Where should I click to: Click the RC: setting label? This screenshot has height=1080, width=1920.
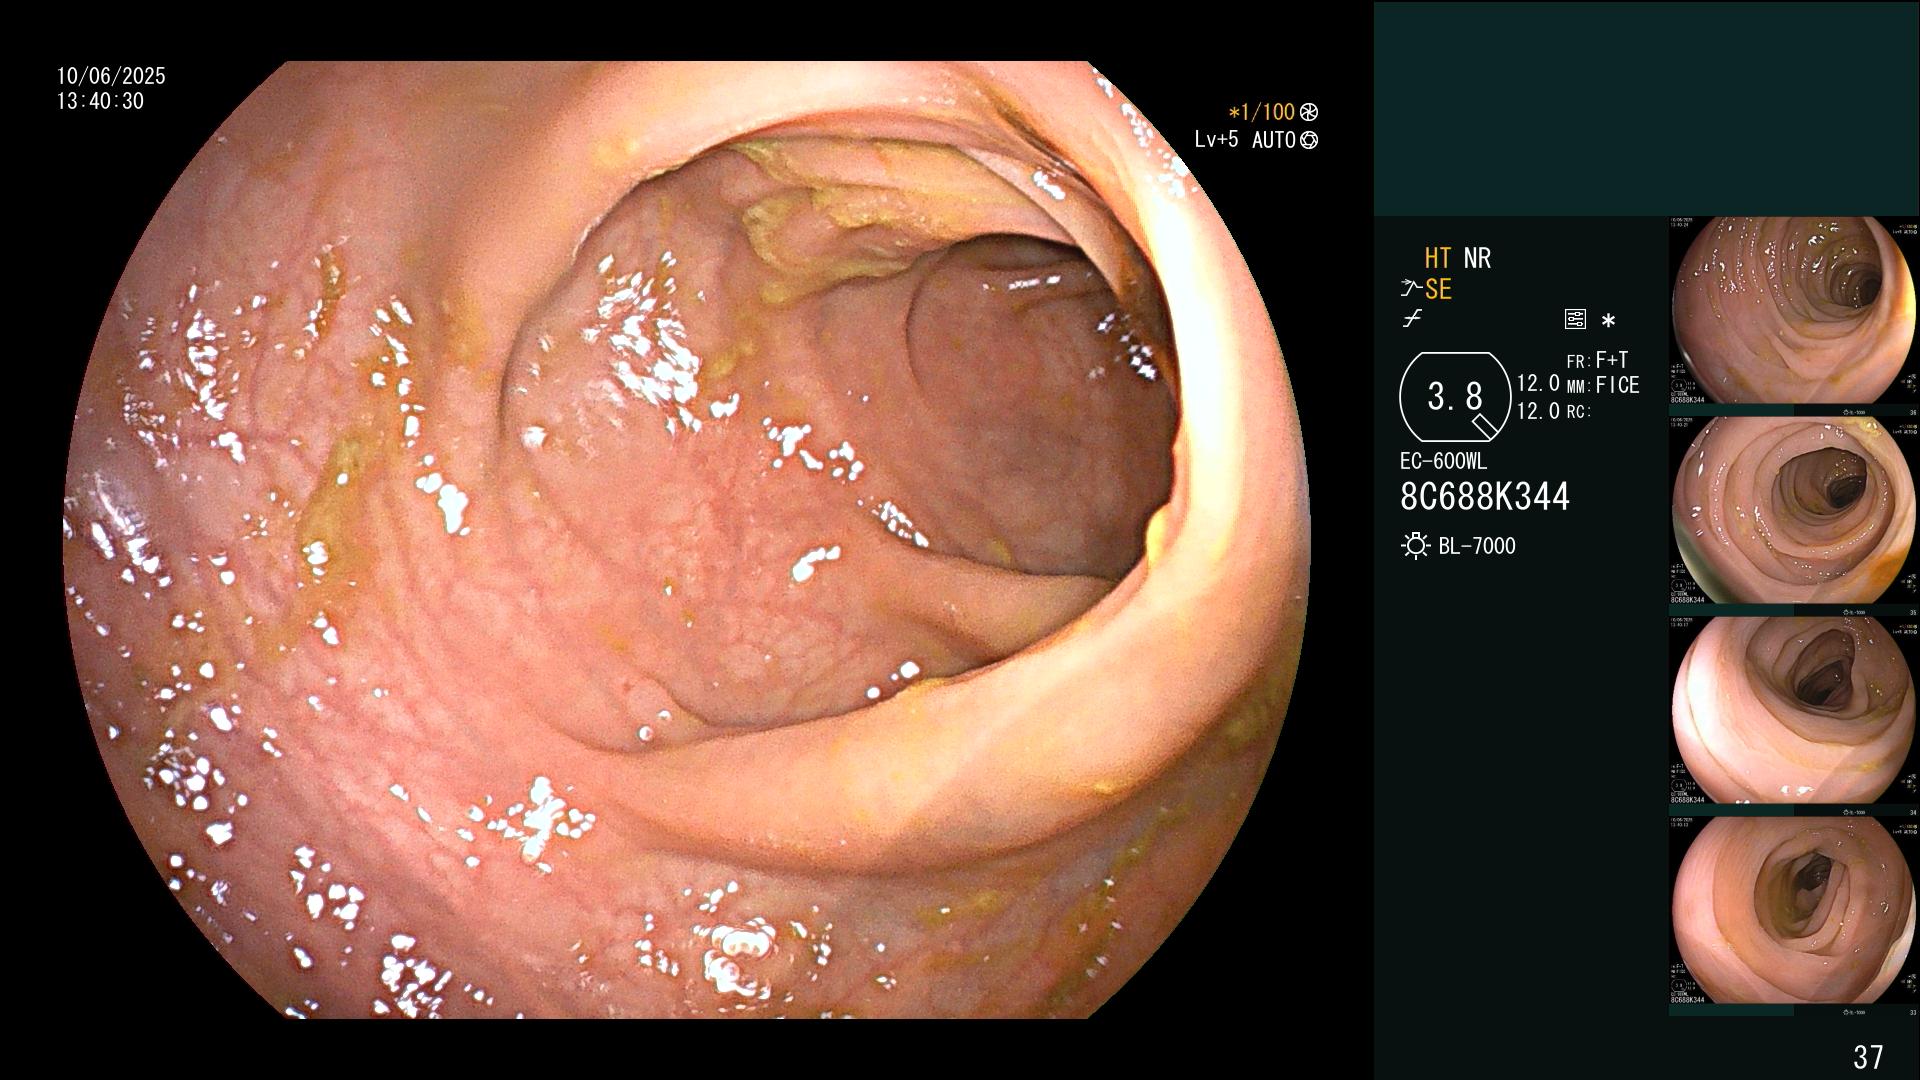(1579, 411)
